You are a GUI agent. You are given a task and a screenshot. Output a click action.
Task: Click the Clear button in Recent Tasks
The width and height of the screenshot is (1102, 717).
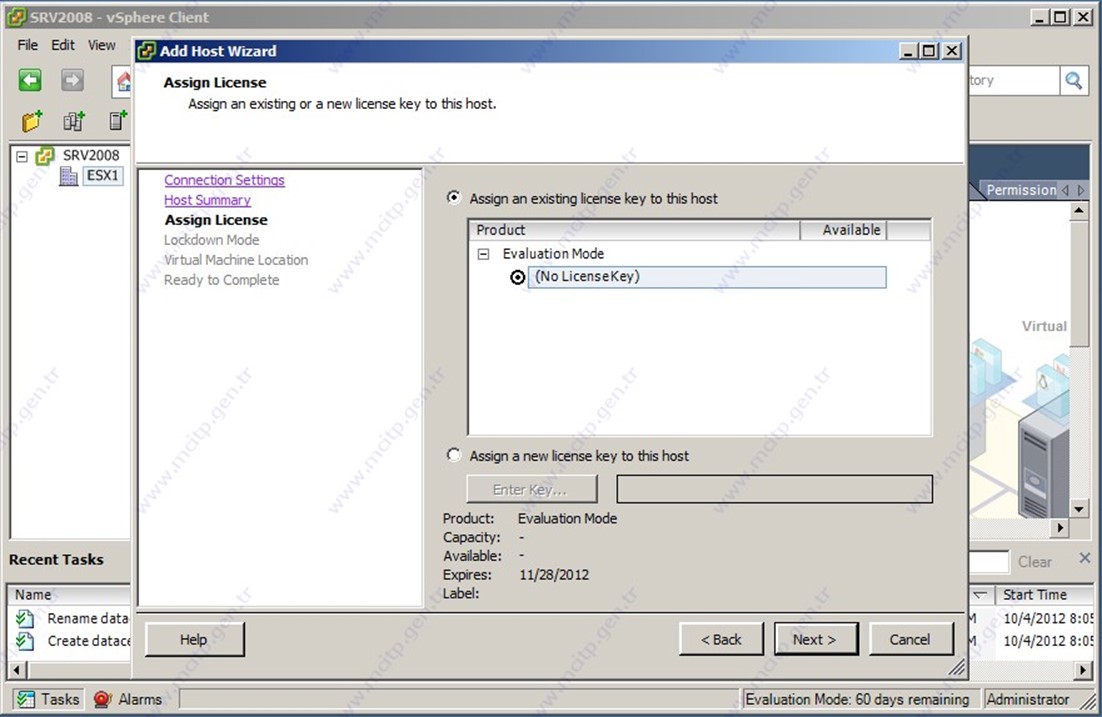pyautogui.click(x=1035, y=562)
